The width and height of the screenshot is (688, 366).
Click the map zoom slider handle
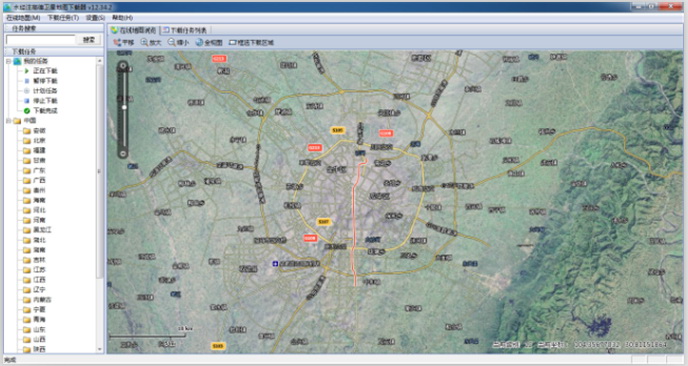tap(124, 107)
